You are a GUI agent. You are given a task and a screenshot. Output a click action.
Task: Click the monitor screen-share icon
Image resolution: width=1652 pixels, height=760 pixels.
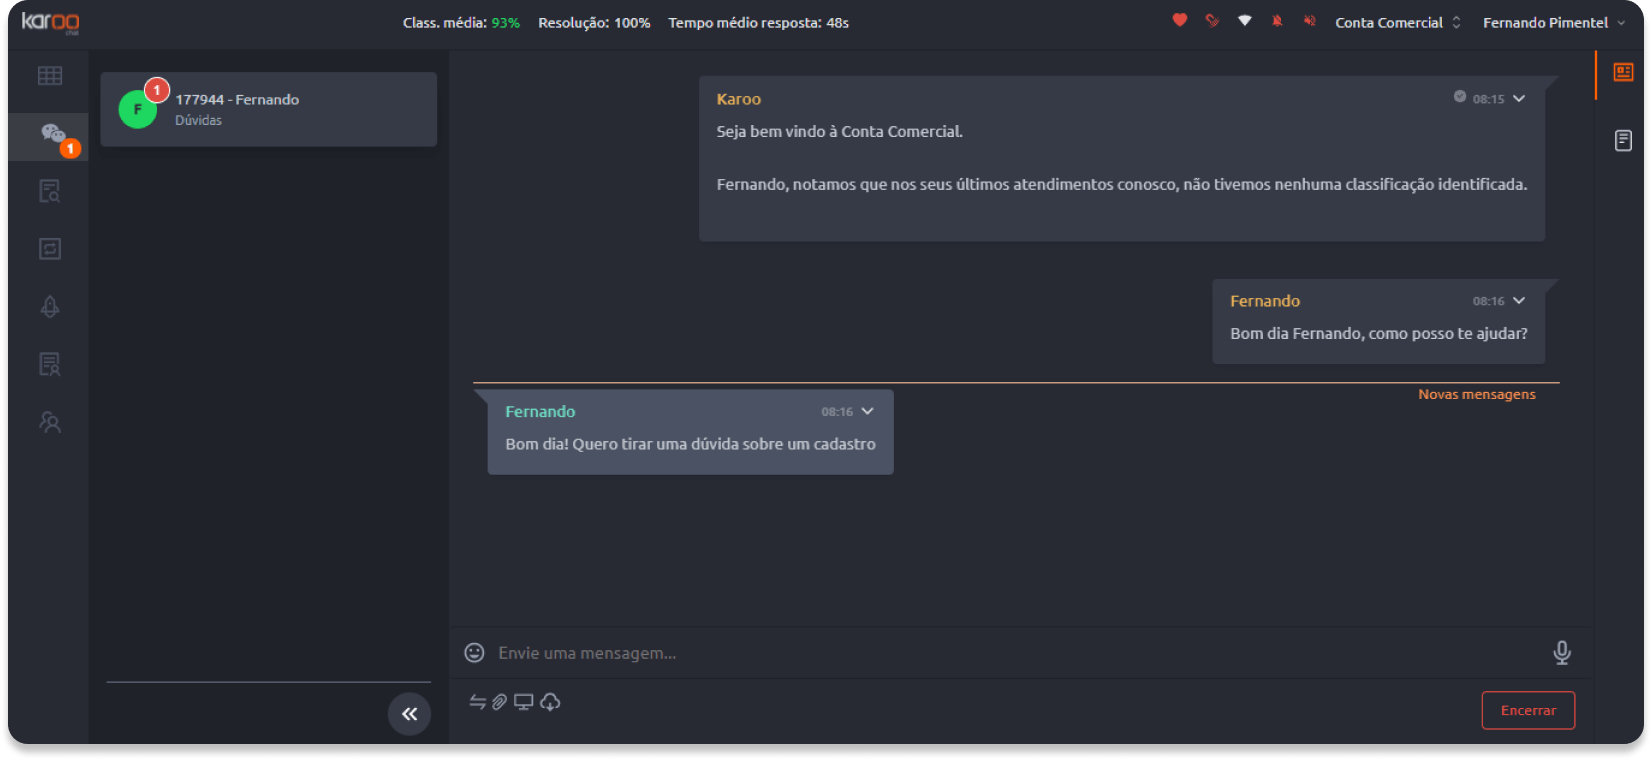tap(523, 702)
